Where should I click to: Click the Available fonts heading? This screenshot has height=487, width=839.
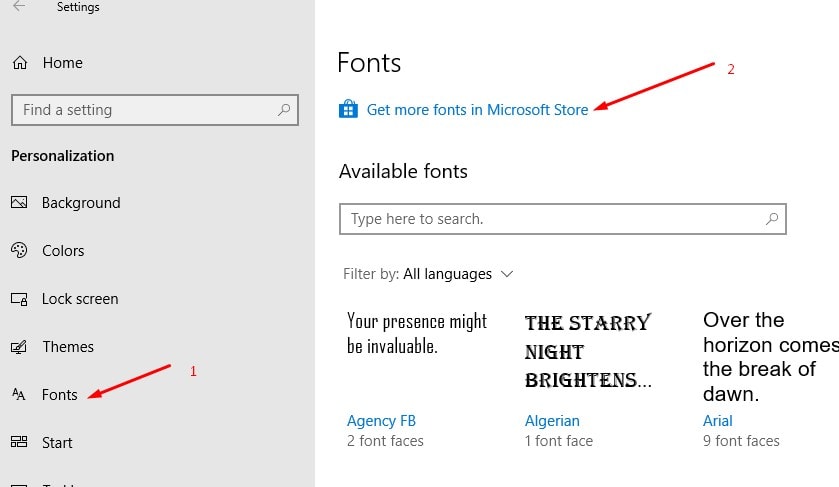pyautogui.click(x=403, y=171)
